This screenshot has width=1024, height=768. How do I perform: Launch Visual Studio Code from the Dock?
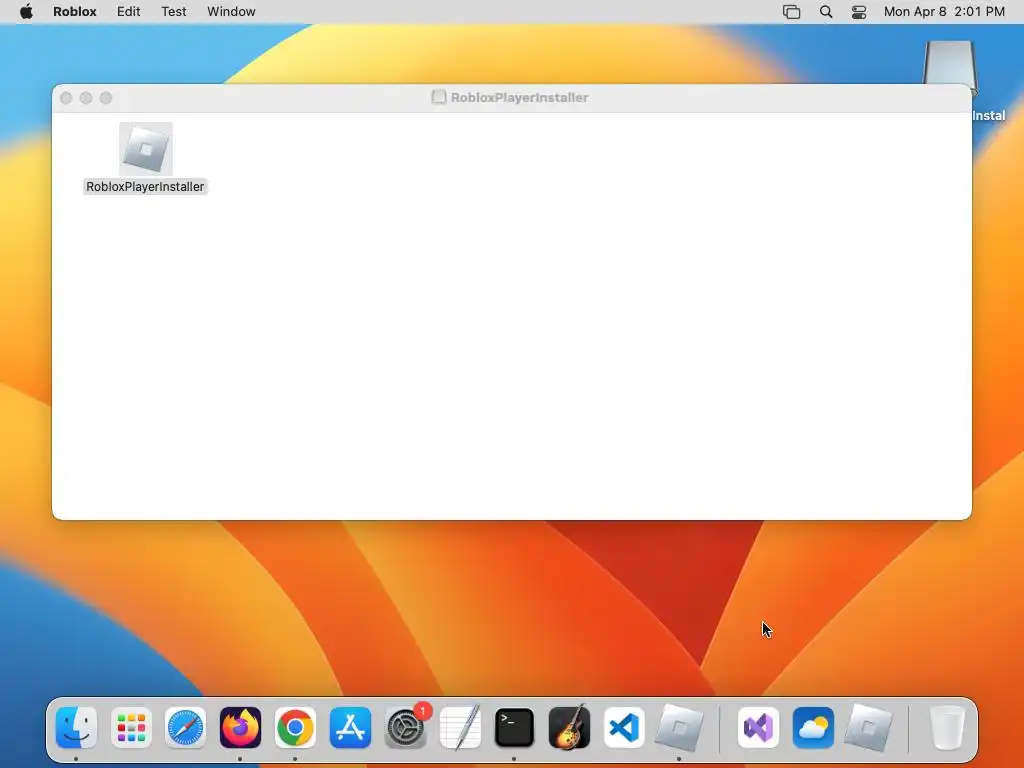624,728
